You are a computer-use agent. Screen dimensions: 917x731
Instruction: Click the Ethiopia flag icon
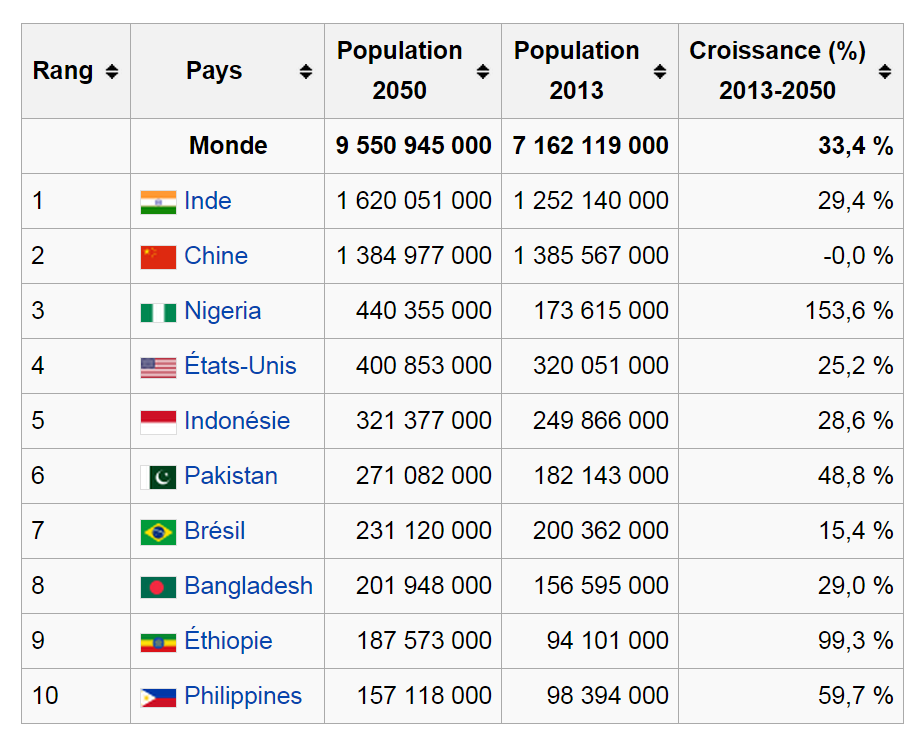(x=158, y=642)
